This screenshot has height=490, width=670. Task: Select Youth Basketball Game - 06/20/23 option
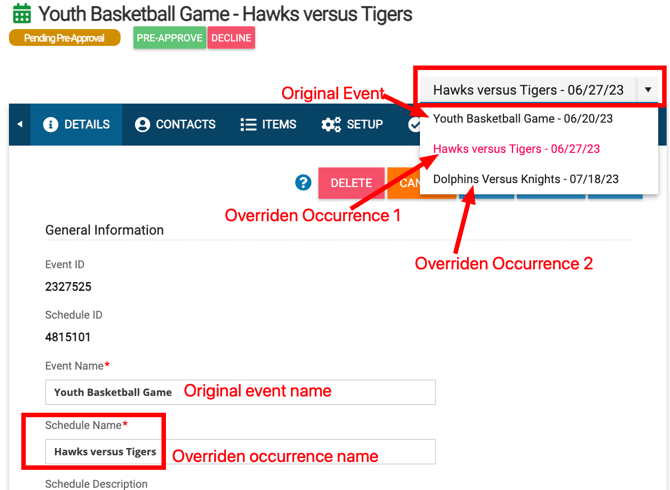pos(523,119)
